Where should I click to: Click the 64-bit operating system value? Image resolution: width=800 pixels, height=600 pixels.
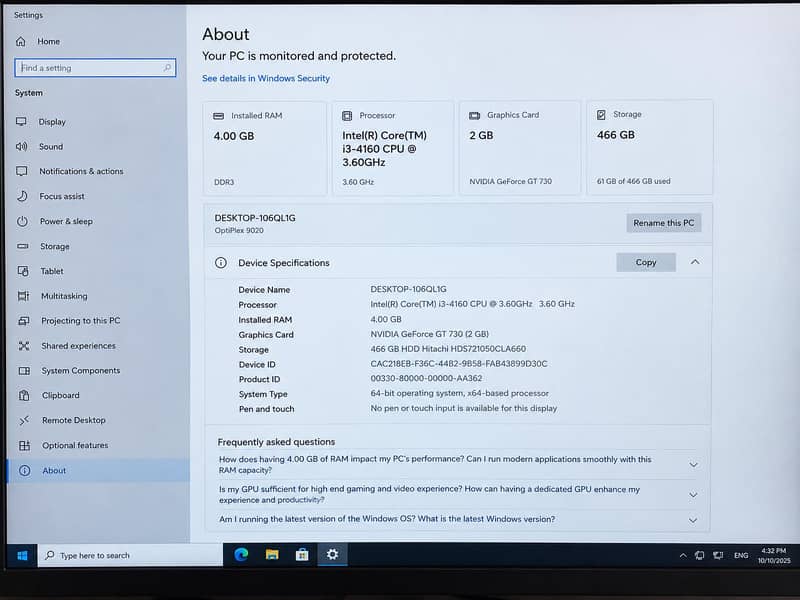(x=460, y=393)
